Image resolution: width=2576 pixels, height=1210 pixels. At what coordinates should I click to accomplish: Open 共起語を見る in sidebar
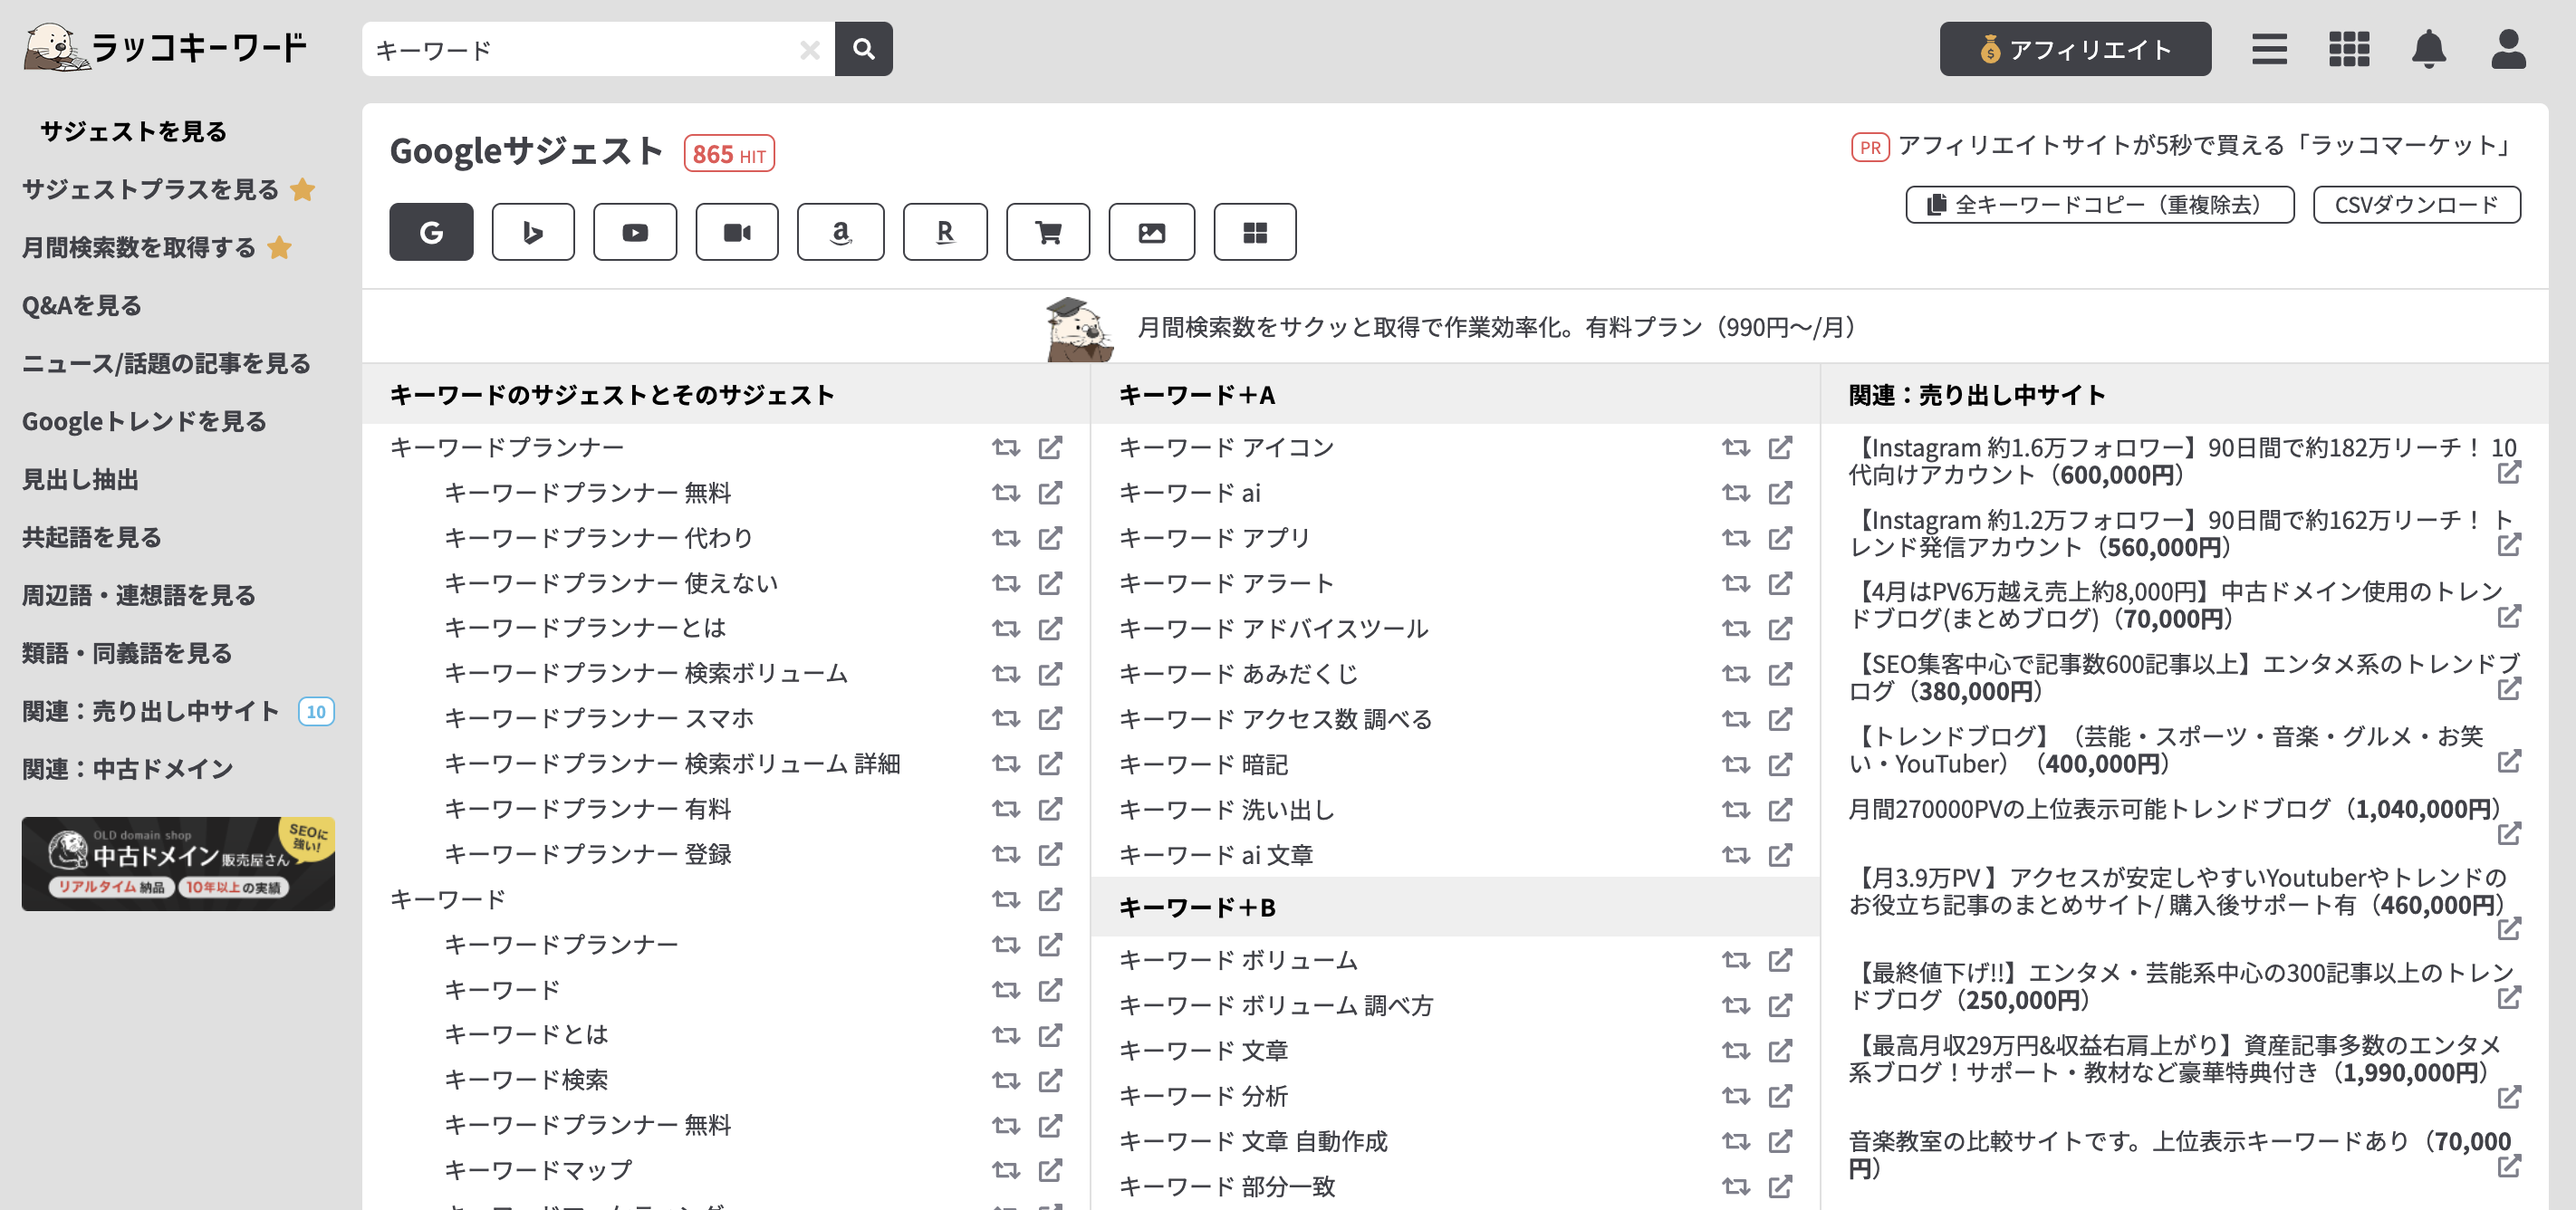click(92, 537)
